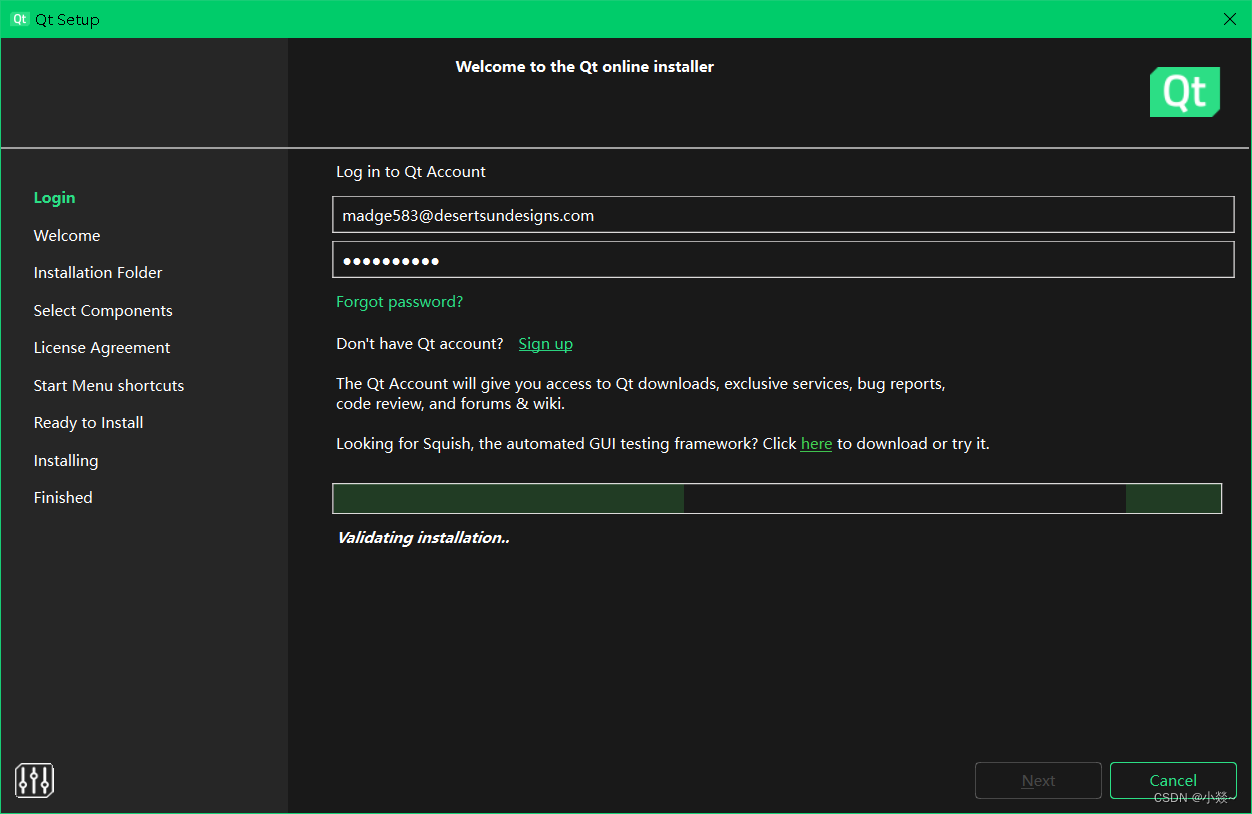Open the Ready to Install step
This screenshot has height=814, width=1252.
click(88, 422)
